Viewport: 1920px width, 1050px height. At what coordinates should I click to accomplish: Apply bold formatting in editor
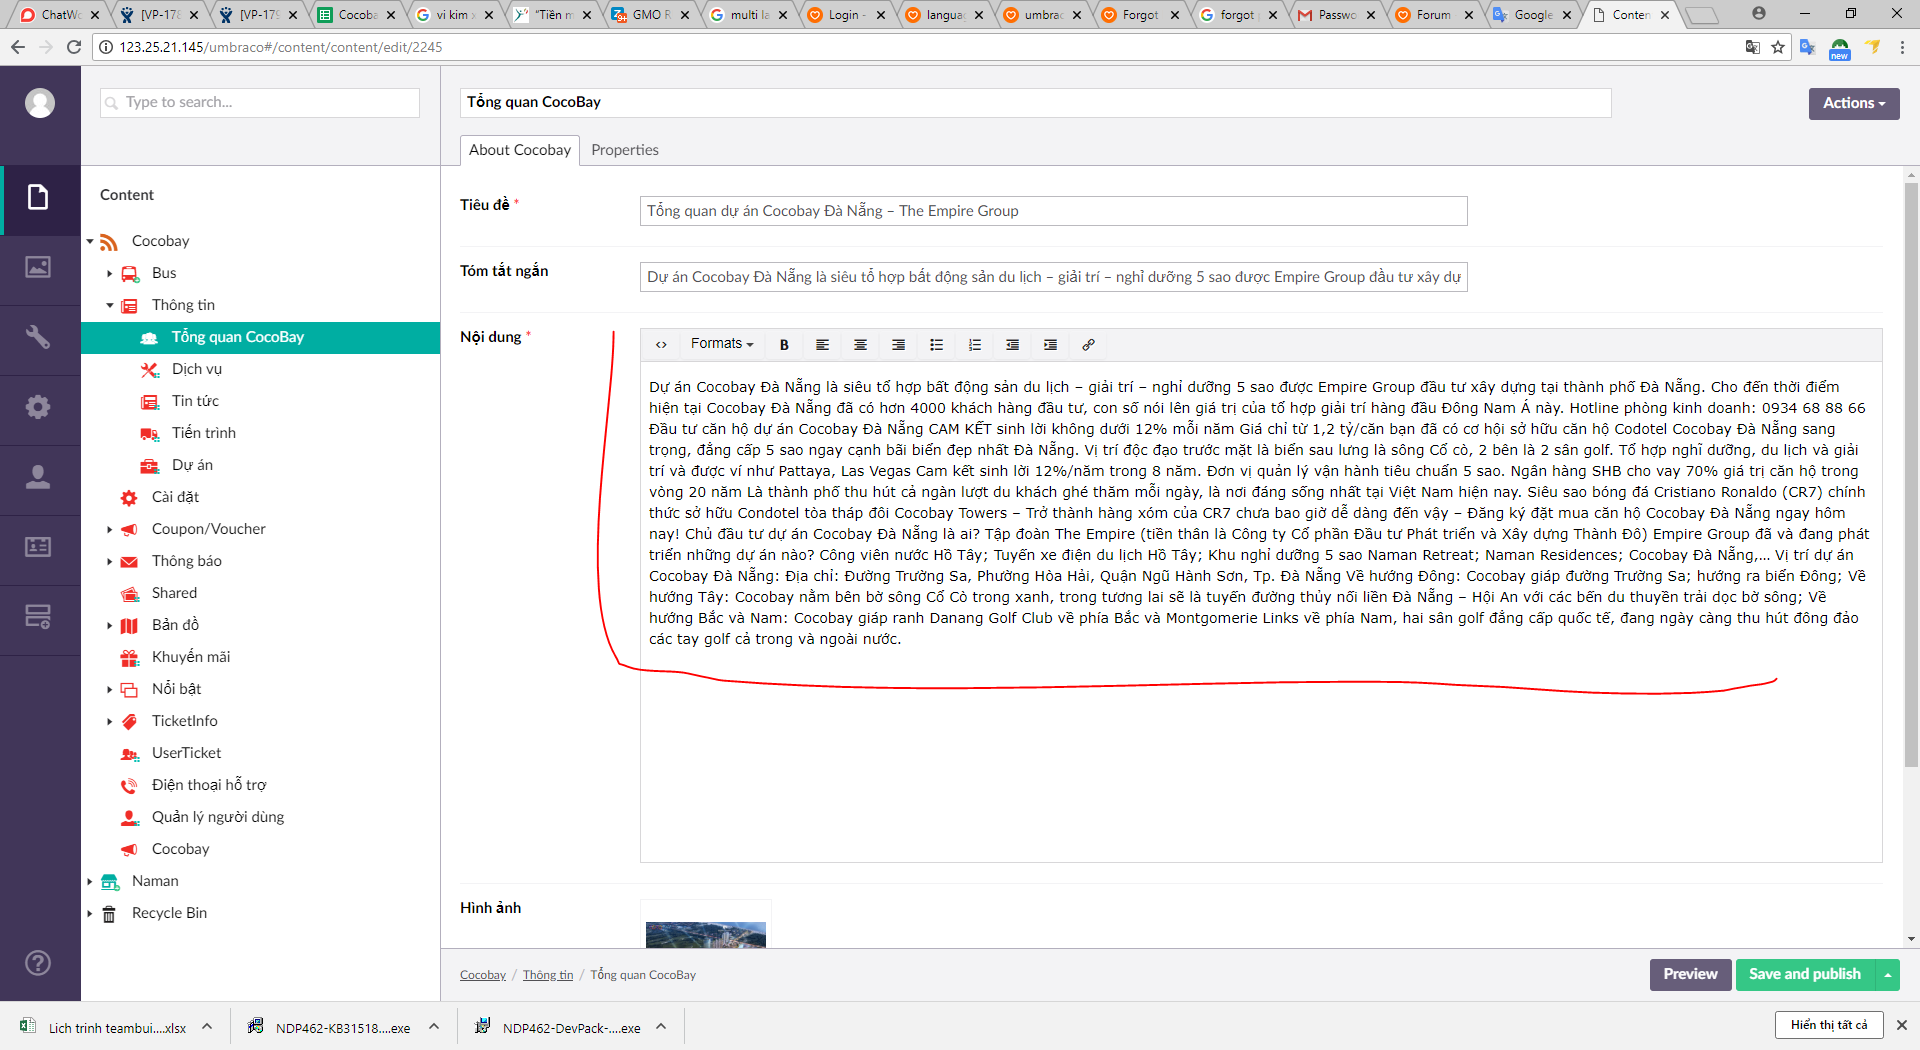(784, 345)
